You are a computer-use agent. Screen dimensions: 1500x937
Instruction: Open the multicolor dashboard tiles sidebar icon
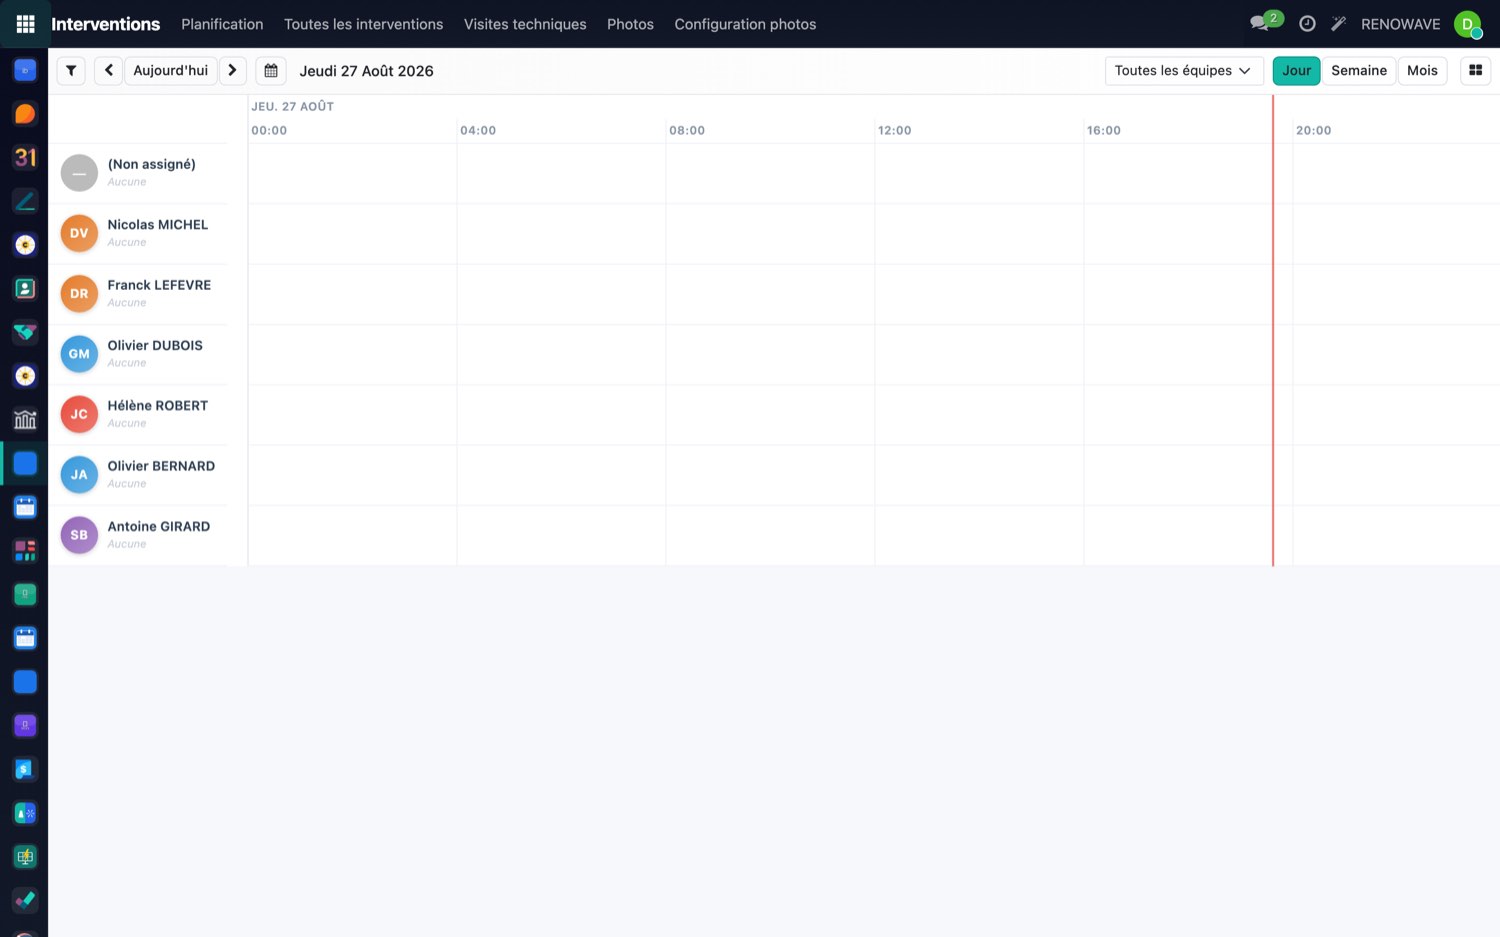[25, 550]
